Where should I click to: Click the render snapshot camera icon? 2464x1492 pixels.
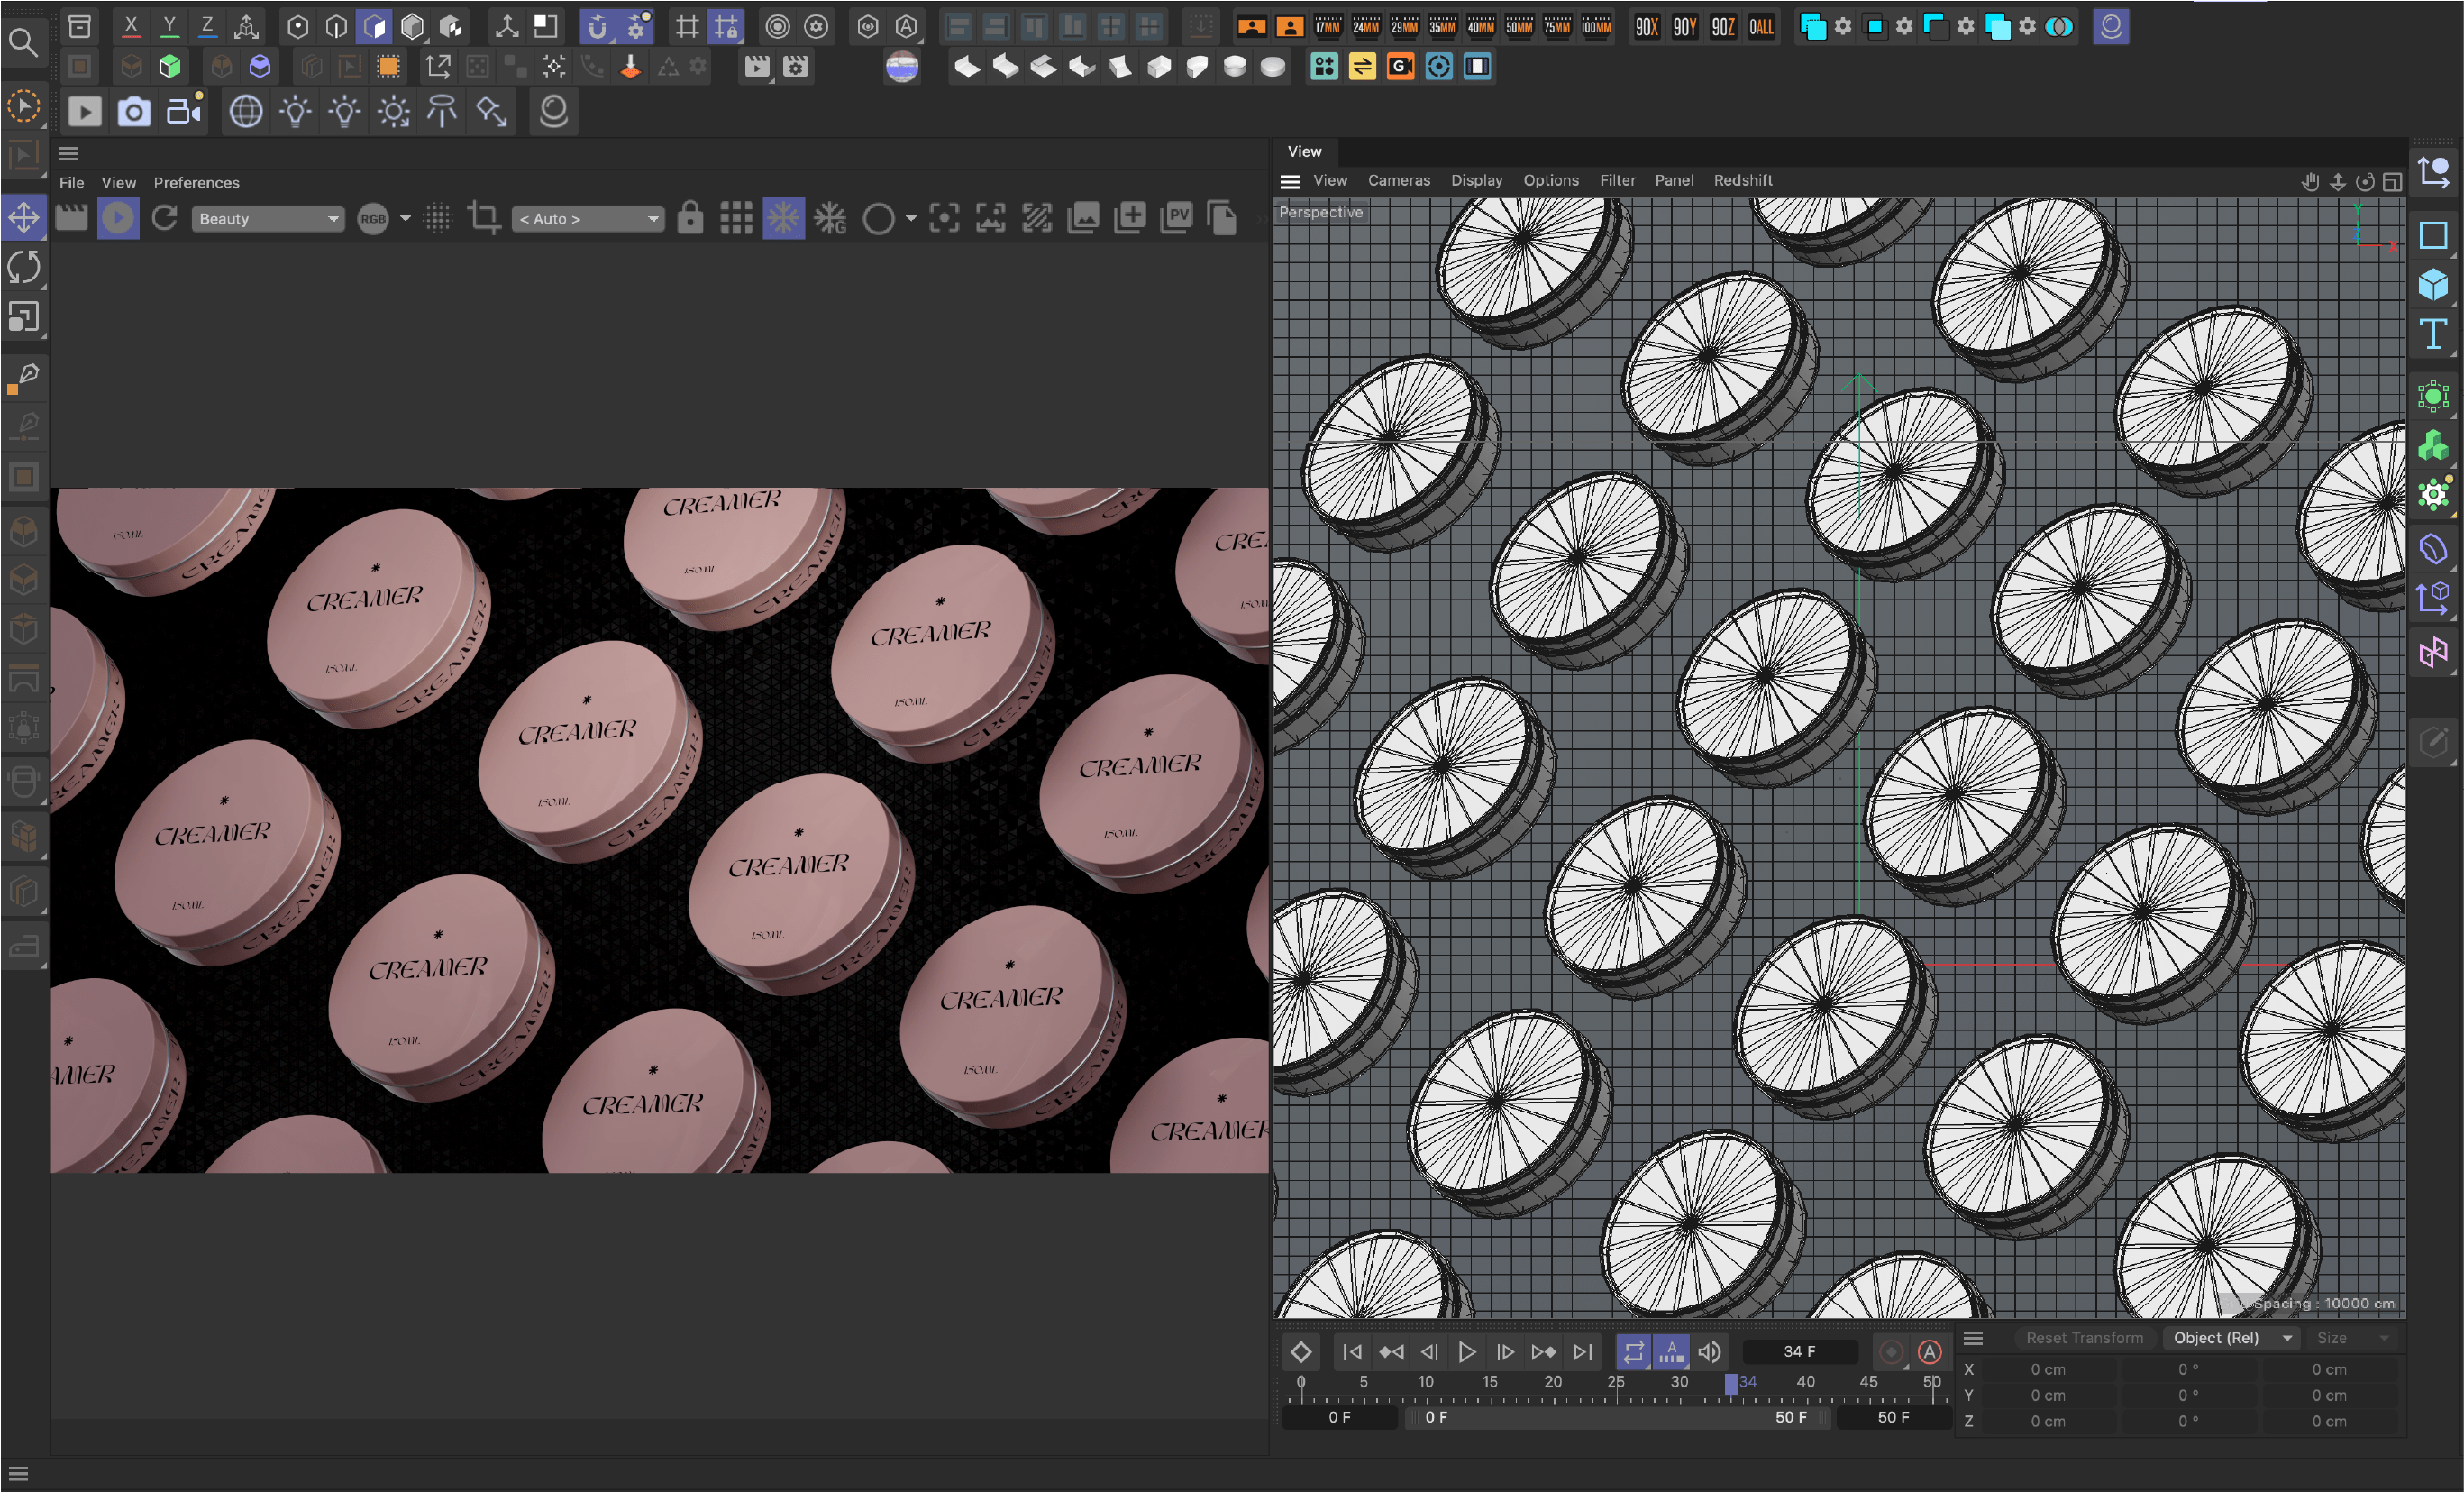tap(134, 111)
